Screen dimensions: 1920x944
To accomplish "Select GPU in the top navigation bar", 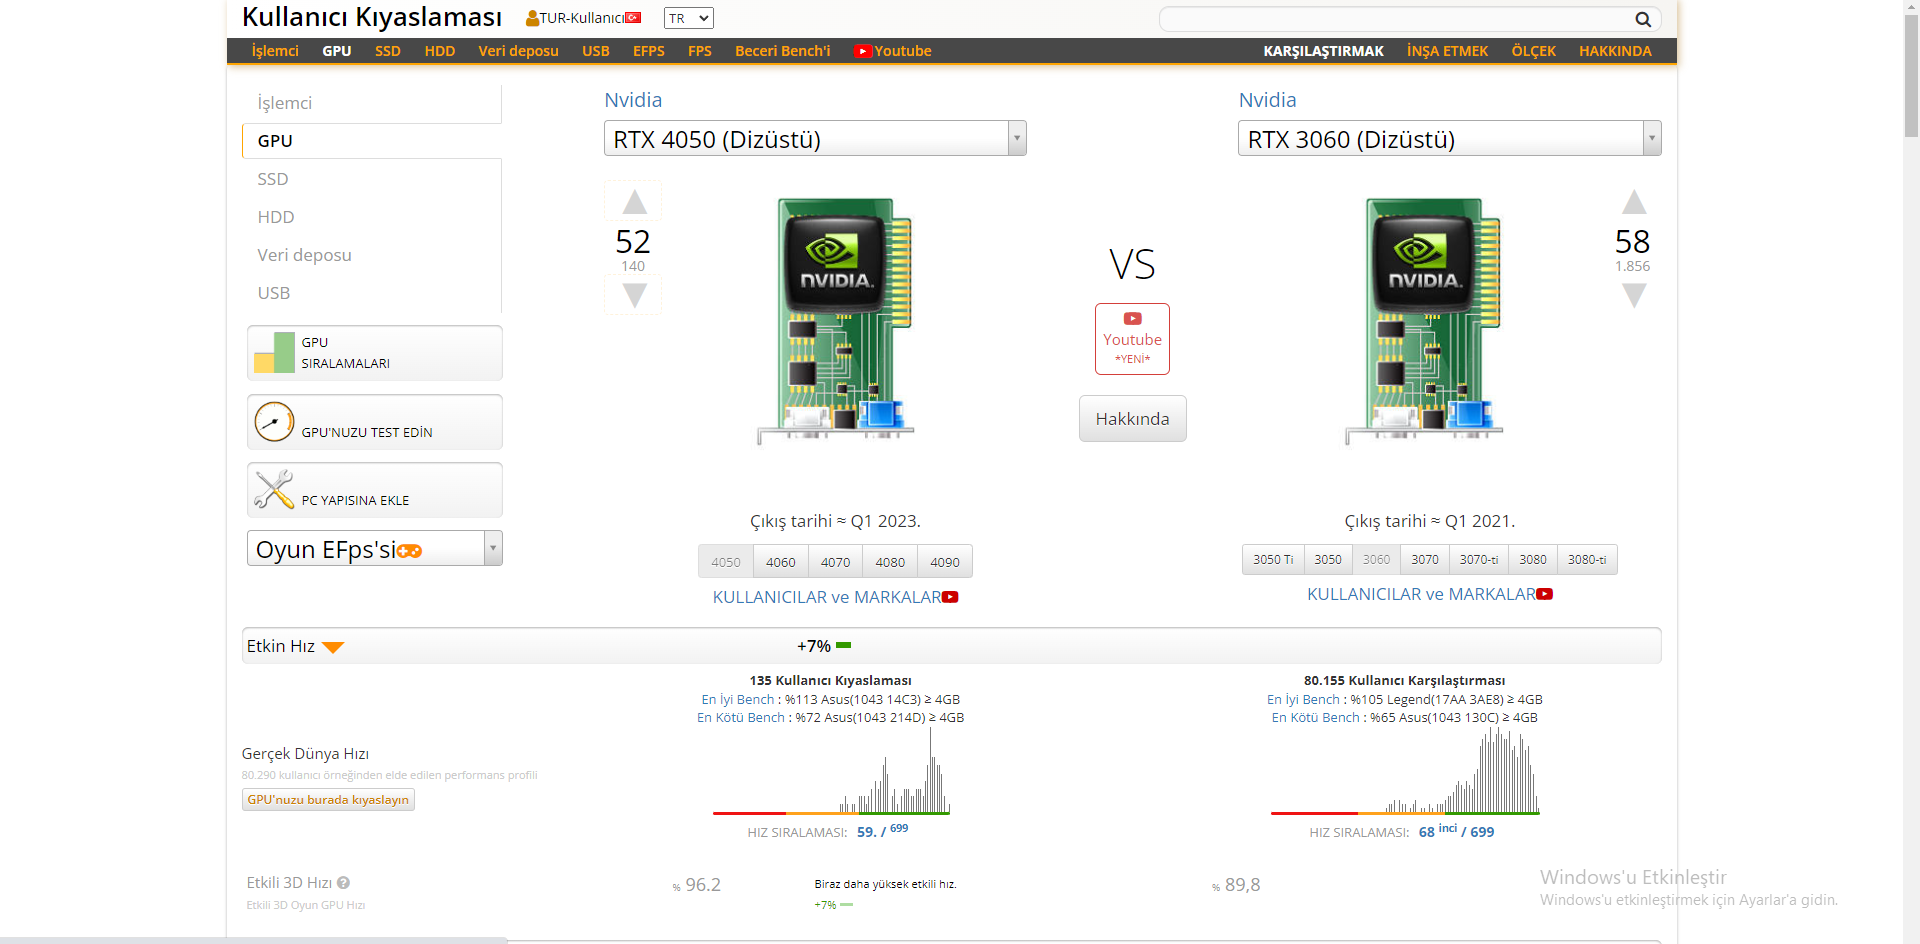I will [337, 51].
